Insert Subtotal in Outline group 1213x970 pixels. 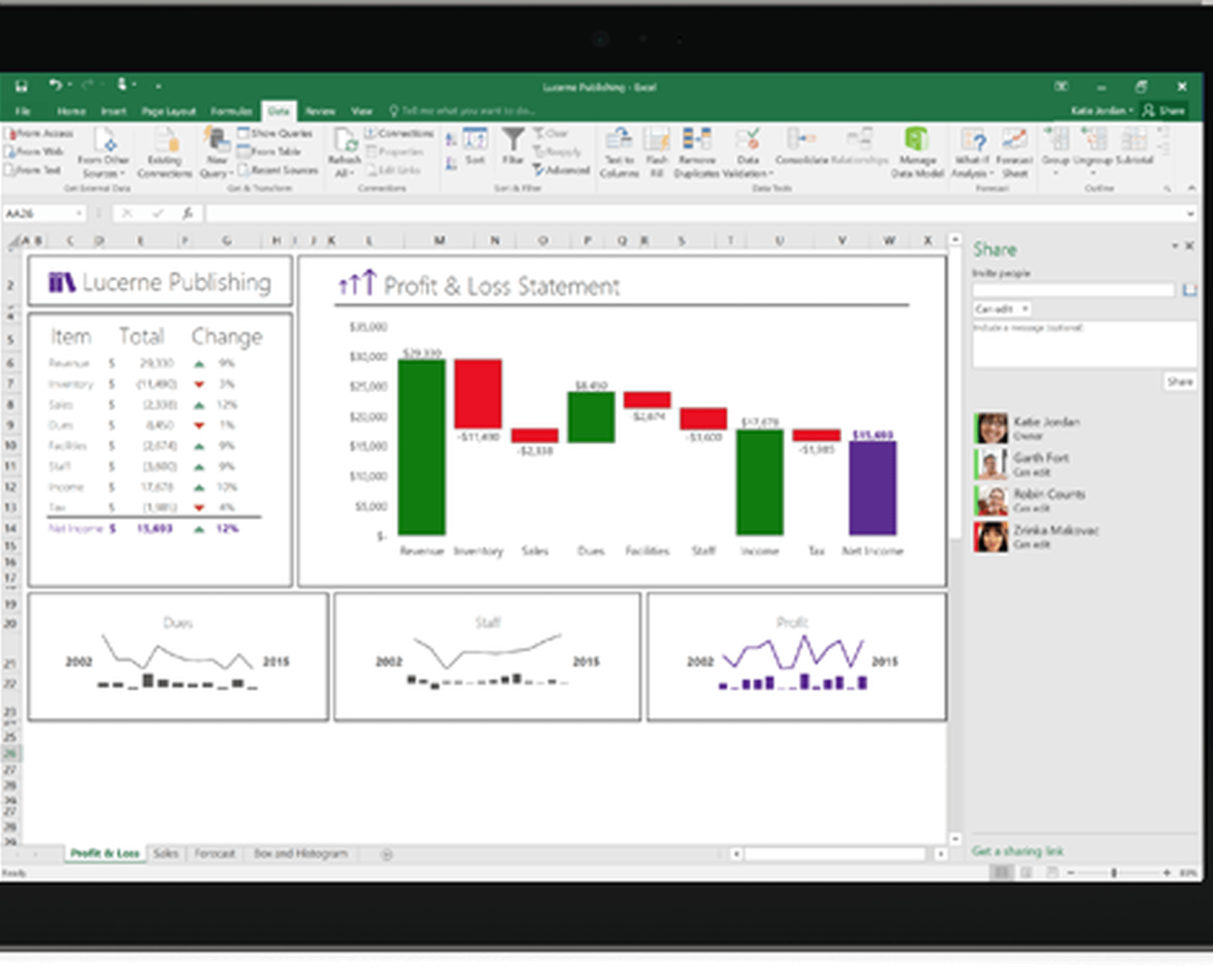coord(1134,147)
